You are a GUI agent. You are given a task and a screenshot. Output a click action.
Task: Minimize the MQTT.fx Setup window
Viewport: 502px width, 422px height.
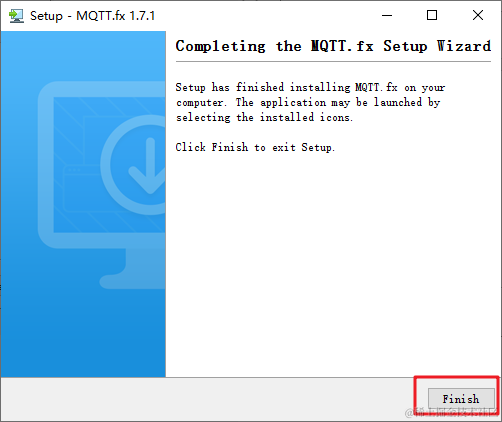pos(387,15)
